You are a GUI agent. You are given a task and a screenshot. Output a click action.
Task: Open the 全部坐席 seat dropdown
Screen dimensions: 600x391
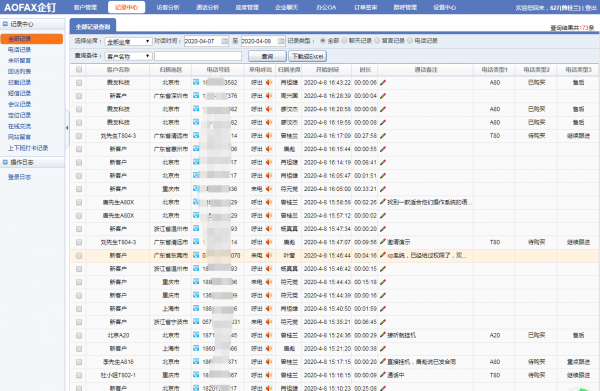[129, 41]
